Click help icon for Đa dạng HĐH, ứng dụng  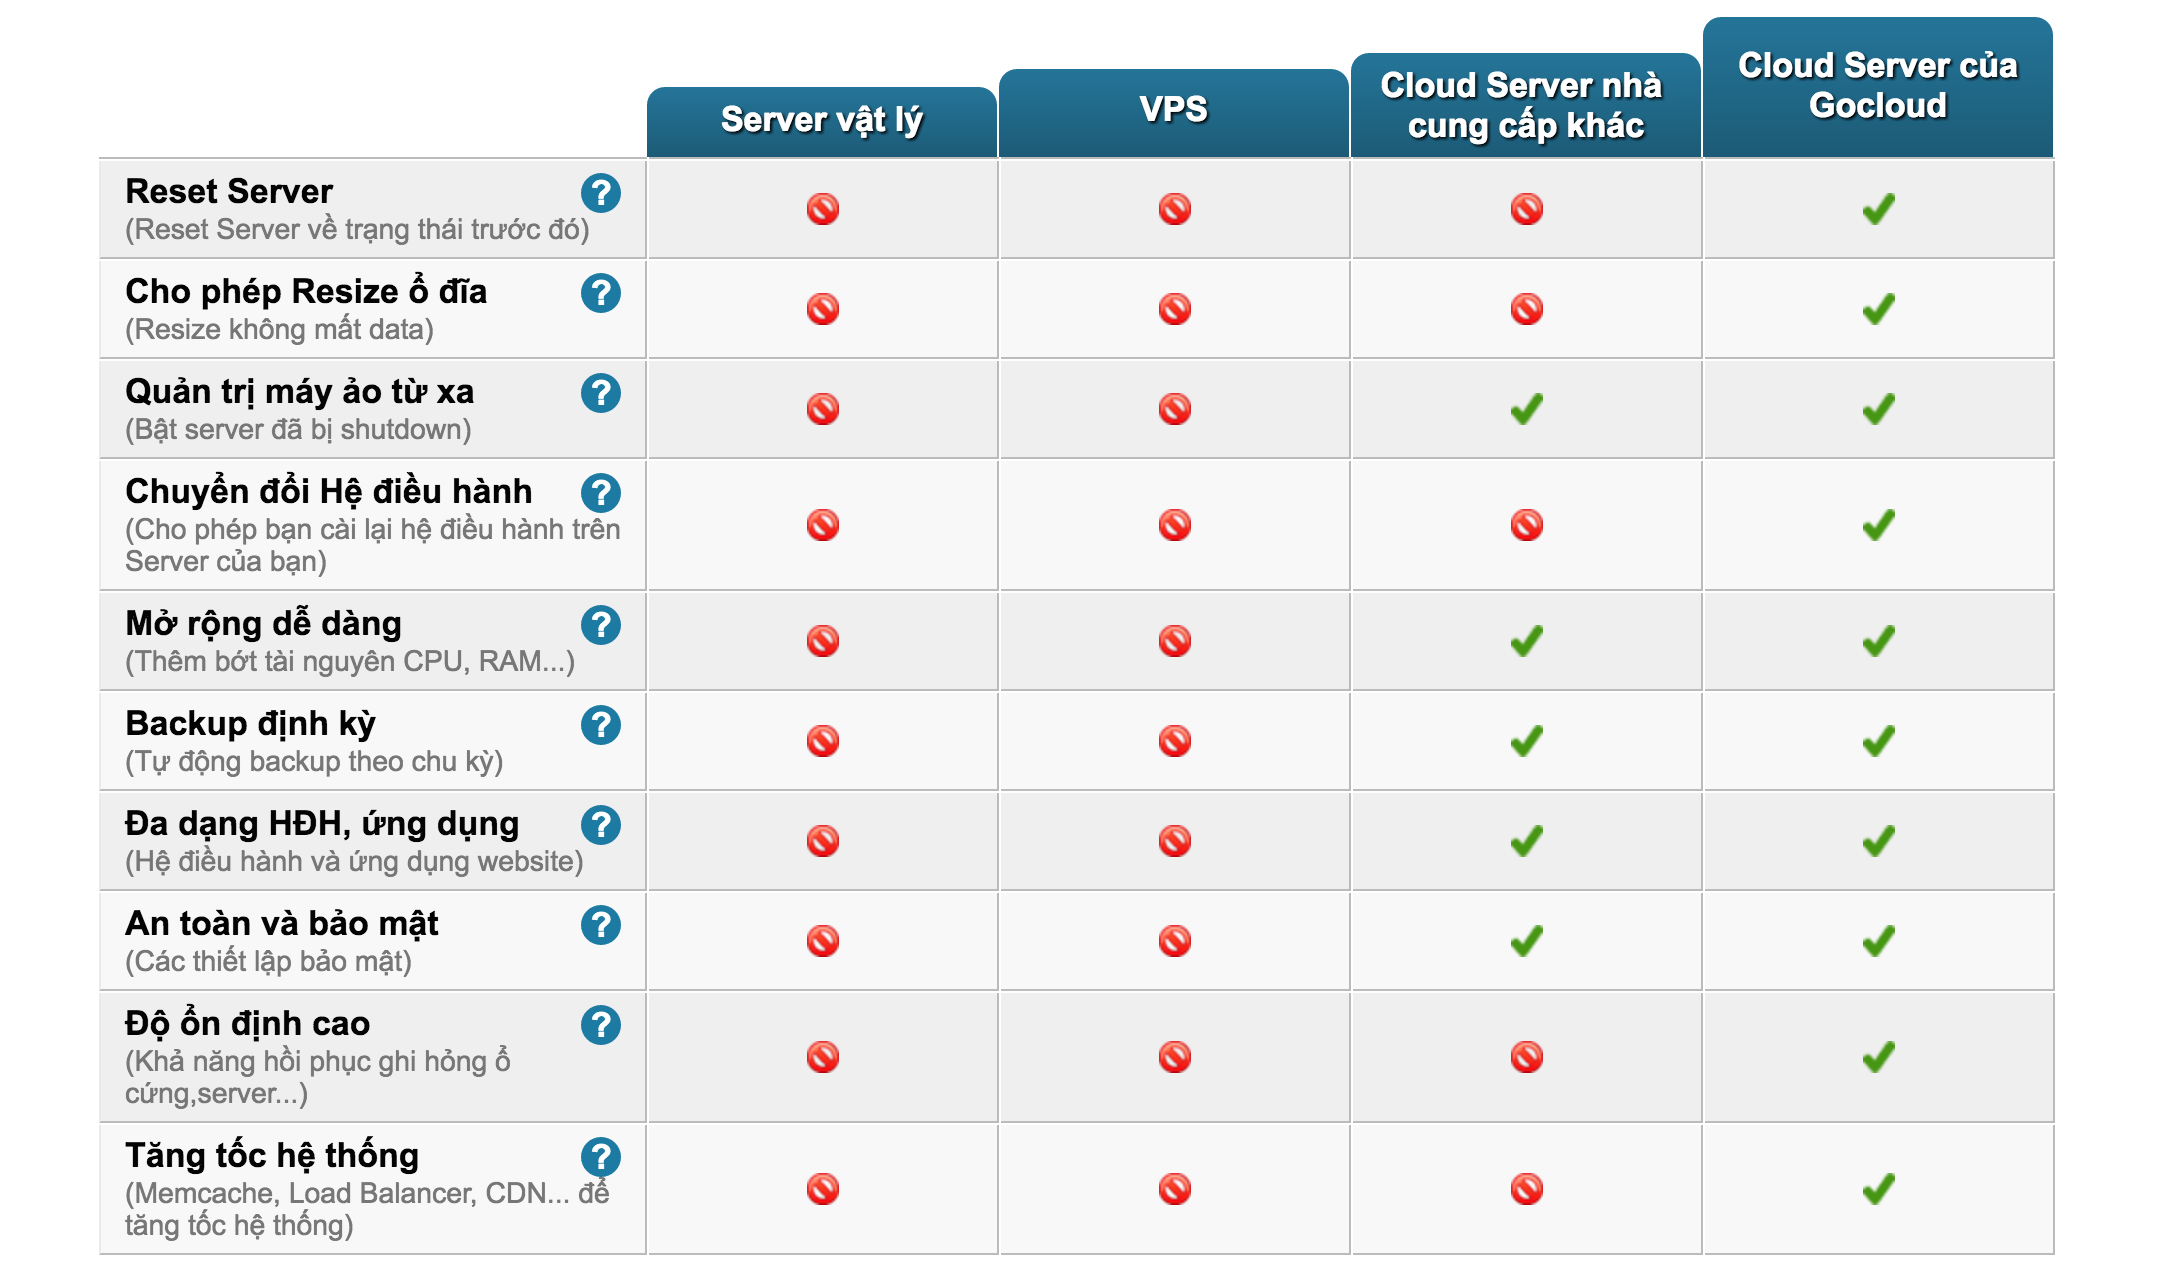click(601, 825)
